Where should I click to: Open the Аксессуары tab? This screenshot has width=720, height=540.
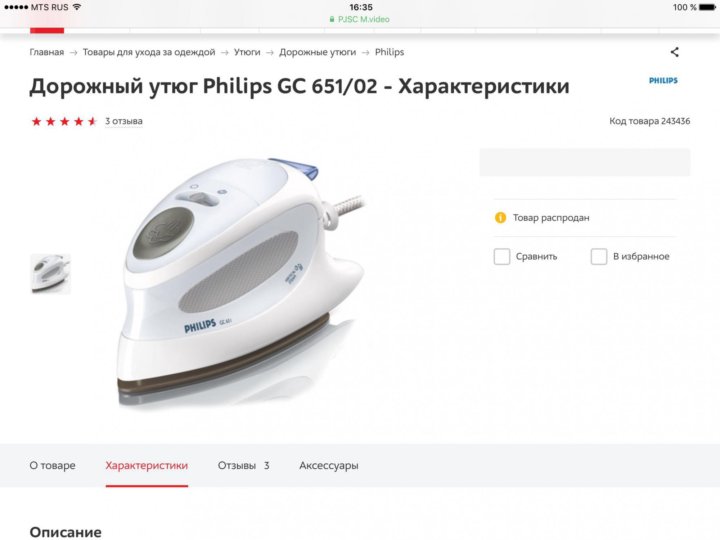coord(329,465)
